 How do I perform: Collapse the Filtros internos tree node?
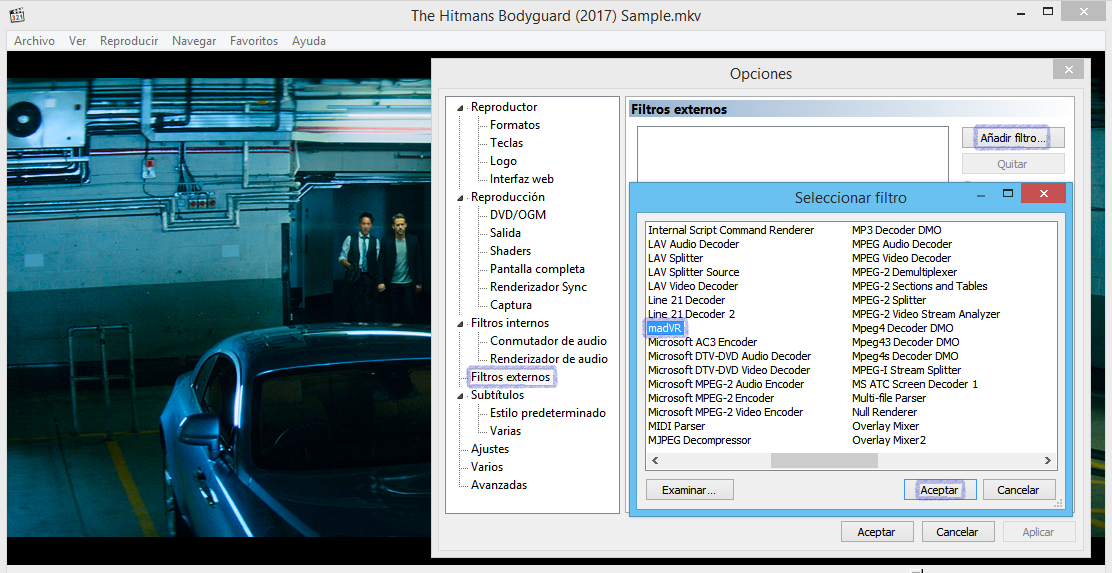tap(461, 324)
